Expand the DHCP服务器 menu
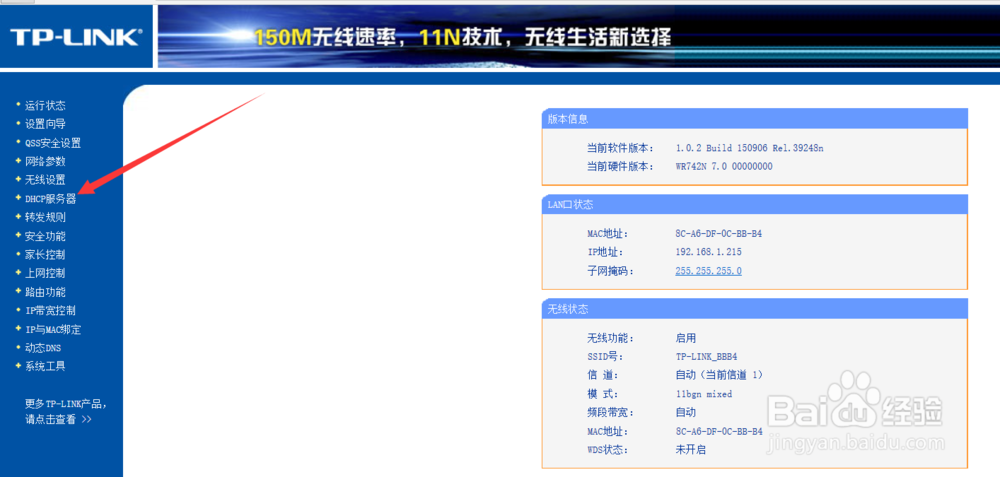 coord(50,198)
